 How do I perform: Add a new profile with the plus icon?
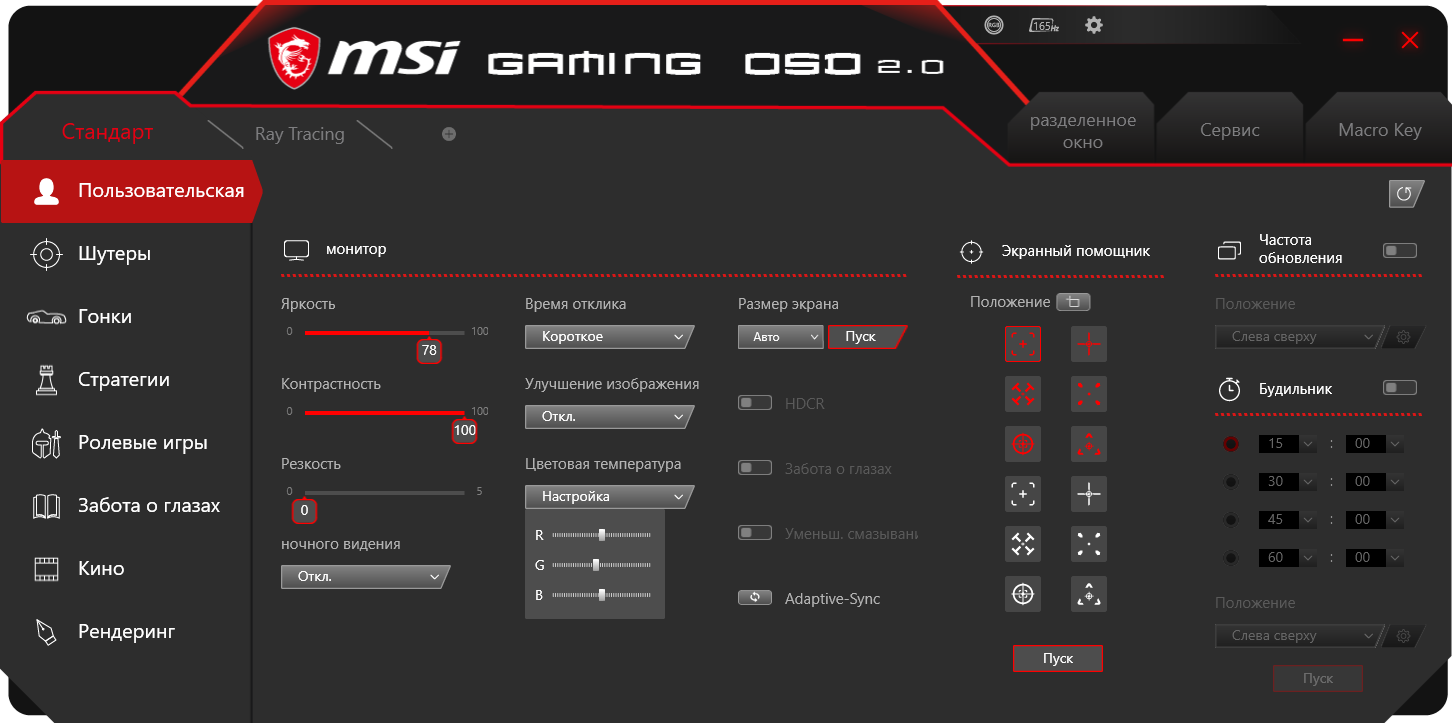pyautogui.click(x=449, y=134)
